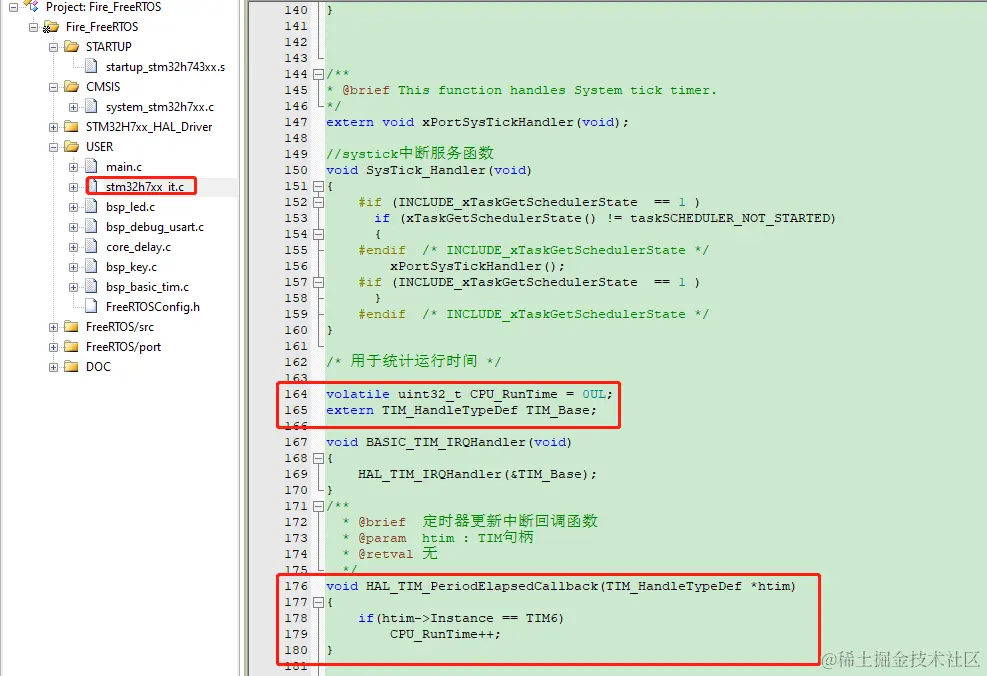Click the project root icon
Viewport: 987px width, 676px height.
(31, 6)
